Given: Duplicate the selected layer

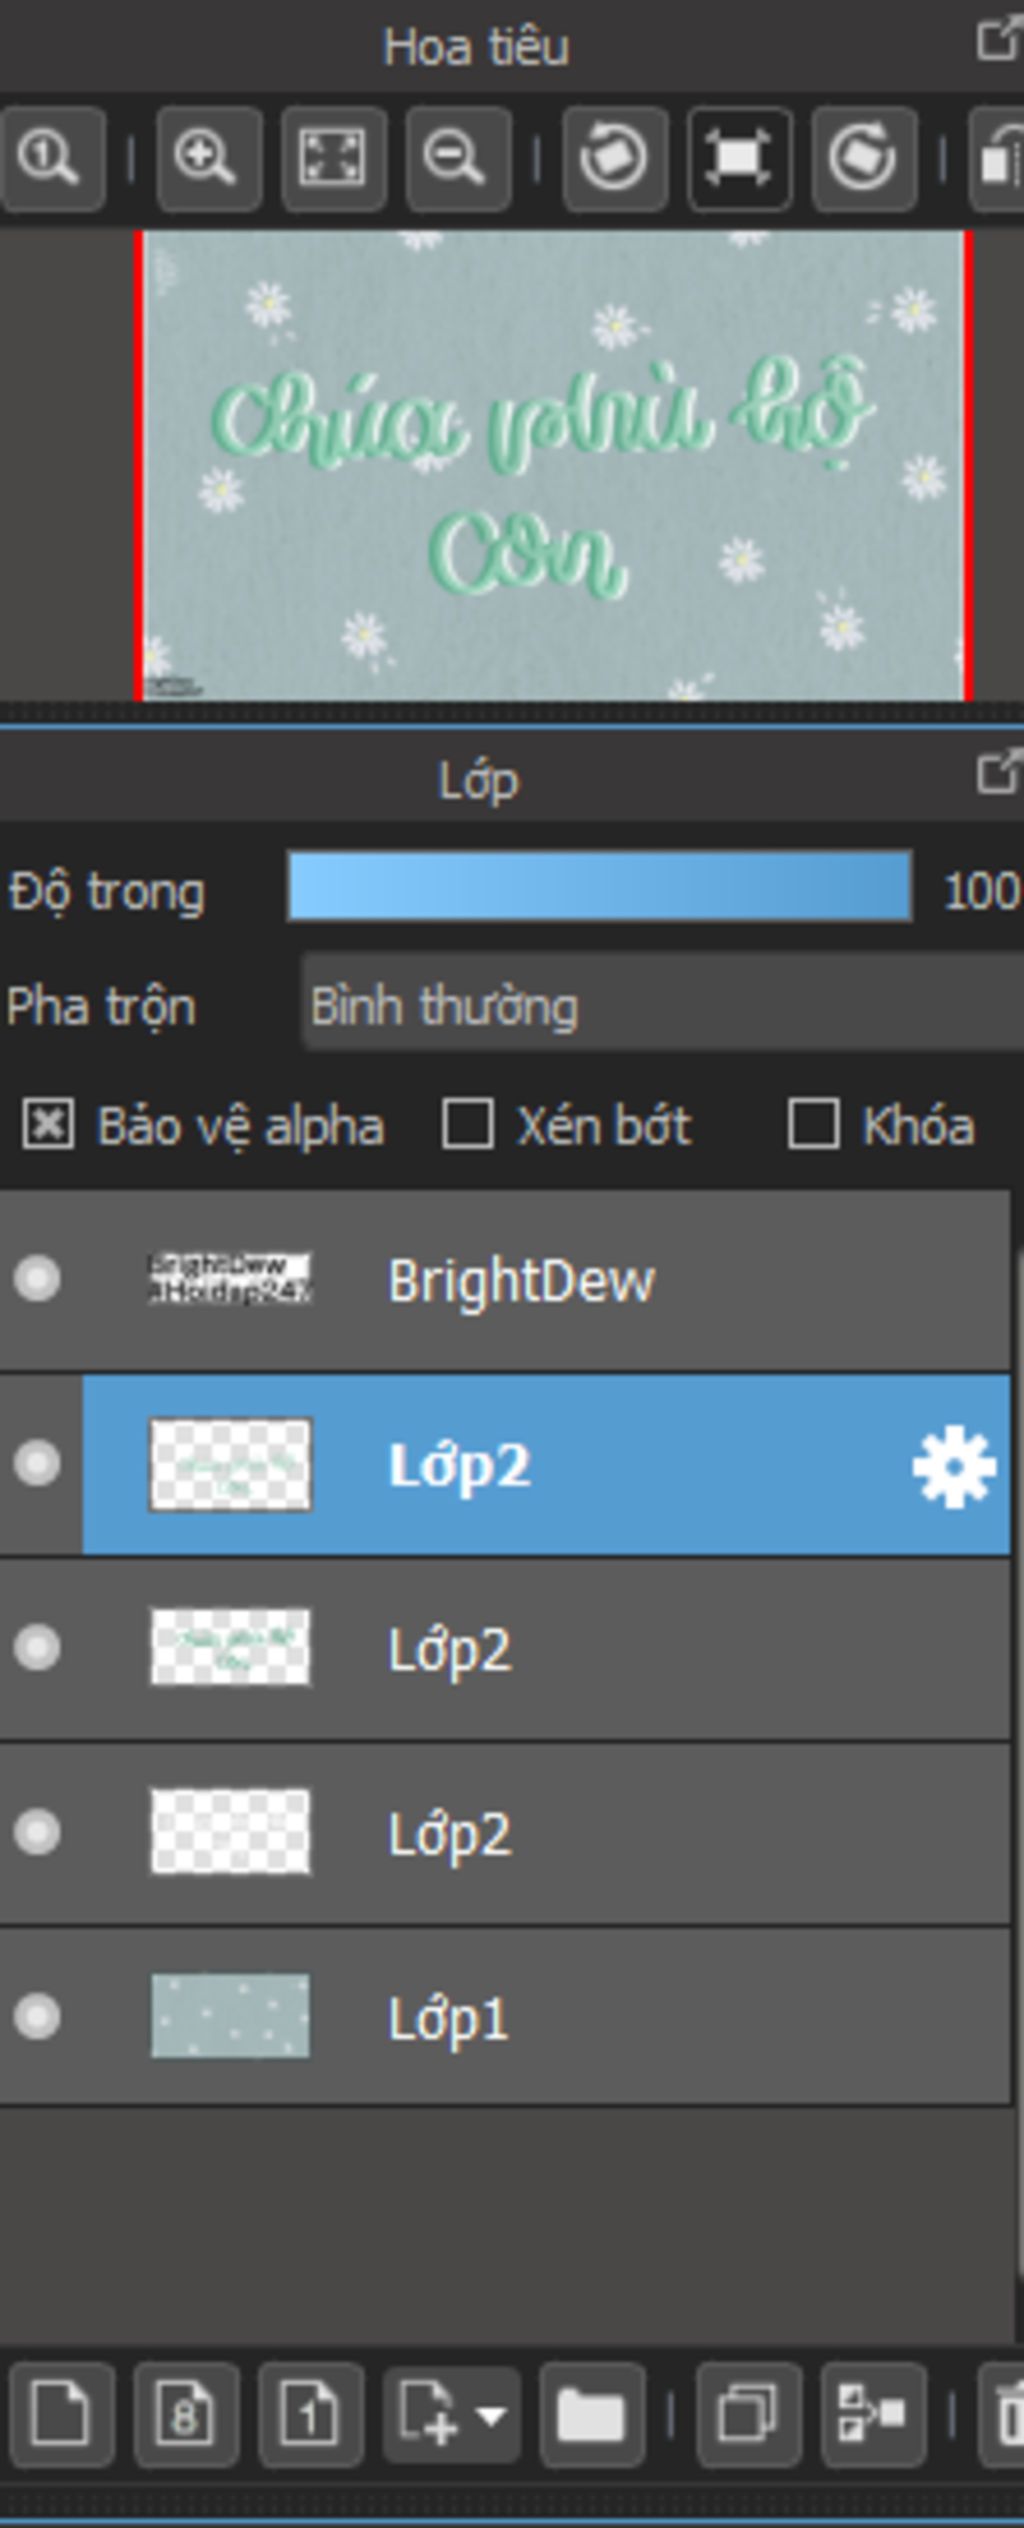Looking at the screenshot, I should pos(748,2415).
